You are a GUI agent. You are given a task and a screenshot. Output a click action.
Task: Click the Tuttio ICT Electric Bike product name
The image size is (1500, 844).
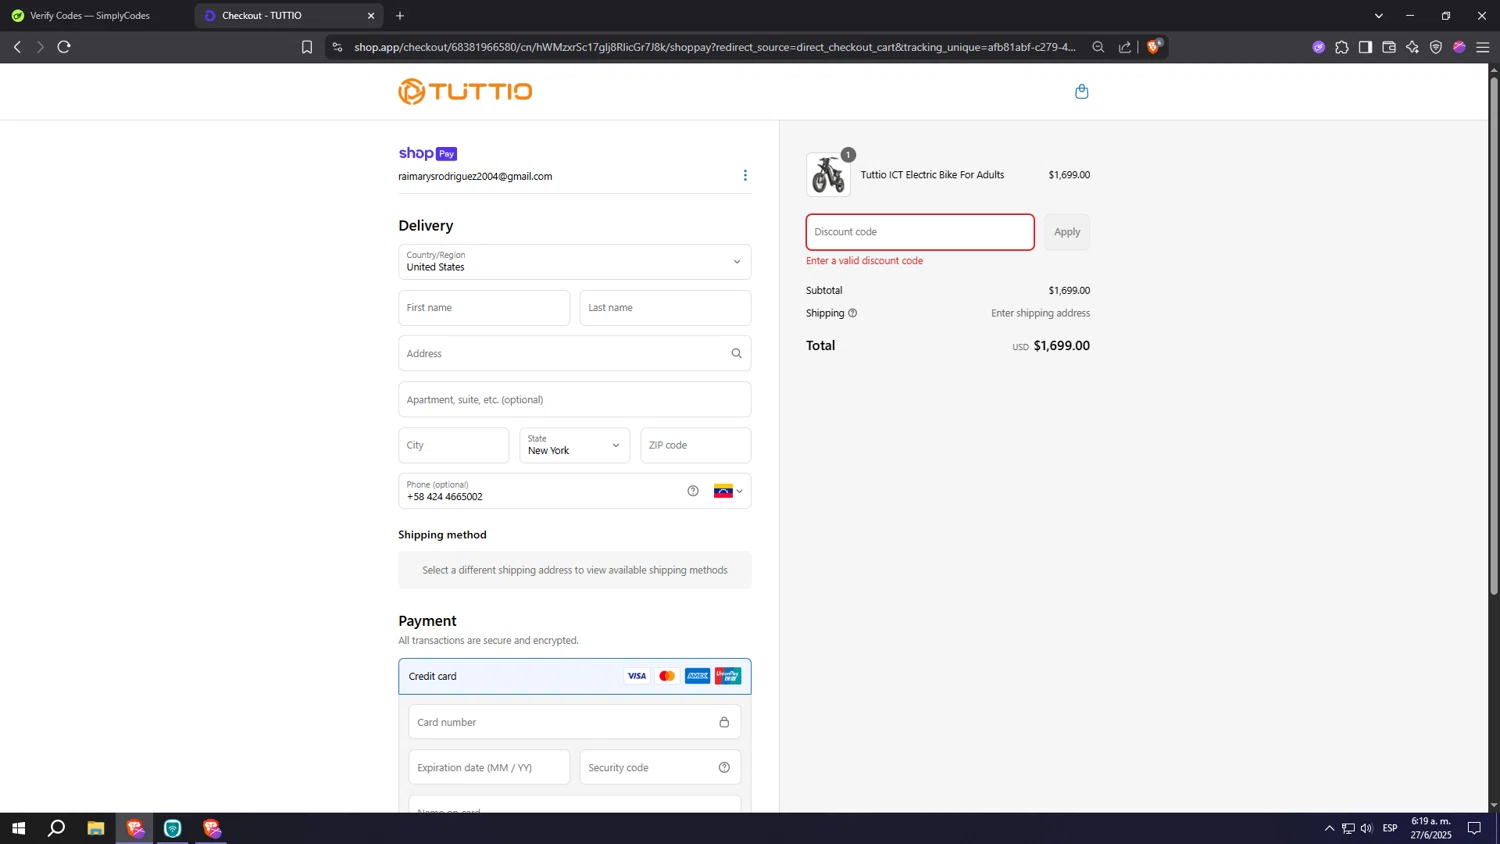coord(932,175)
